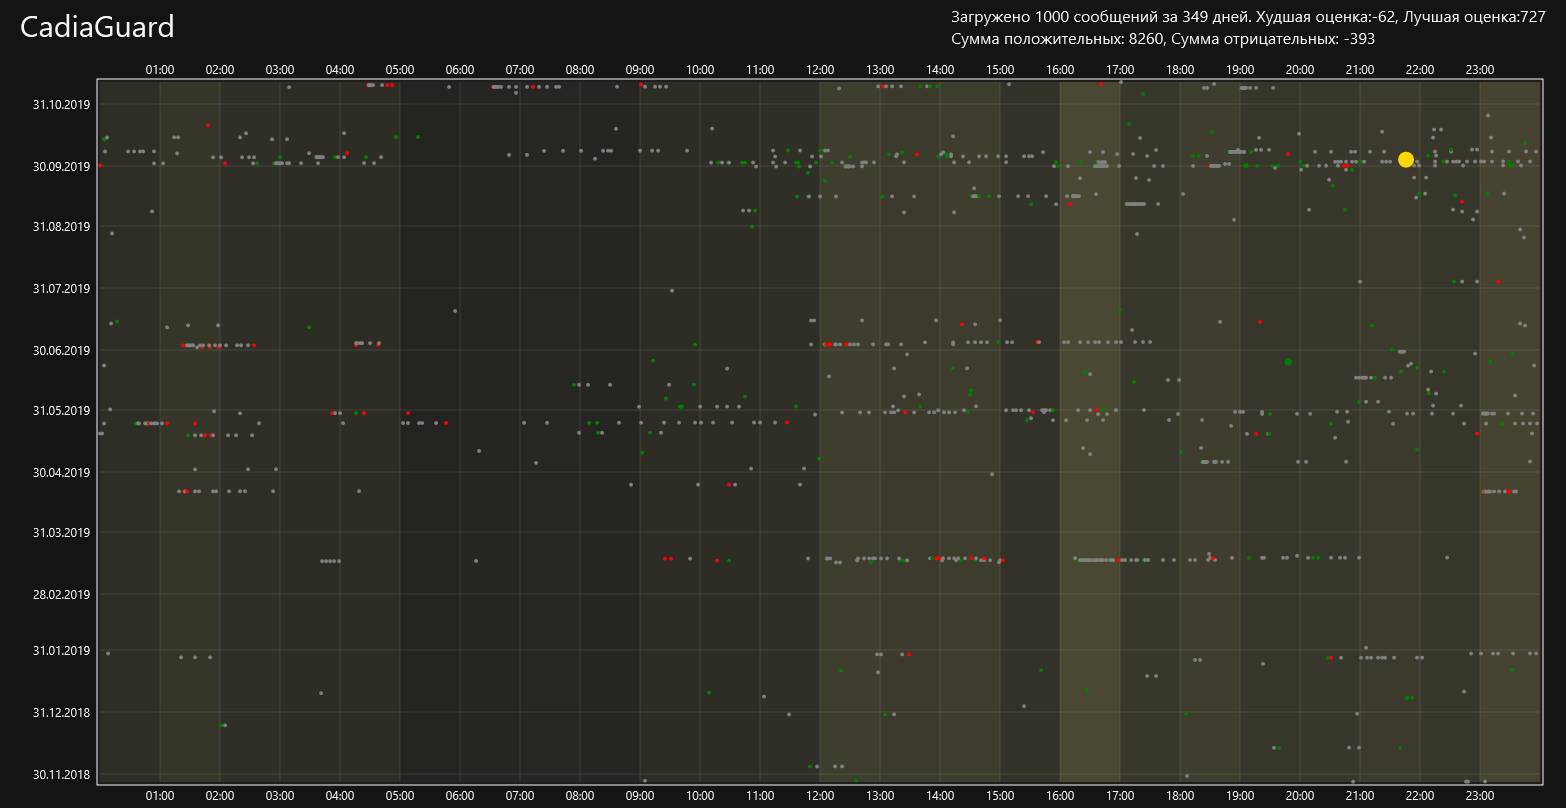Image resolution: width=1566 pixels, height=808 pixels.
Task: Click the 28.02.2019 date label
Action: click(x=62, y=594)
